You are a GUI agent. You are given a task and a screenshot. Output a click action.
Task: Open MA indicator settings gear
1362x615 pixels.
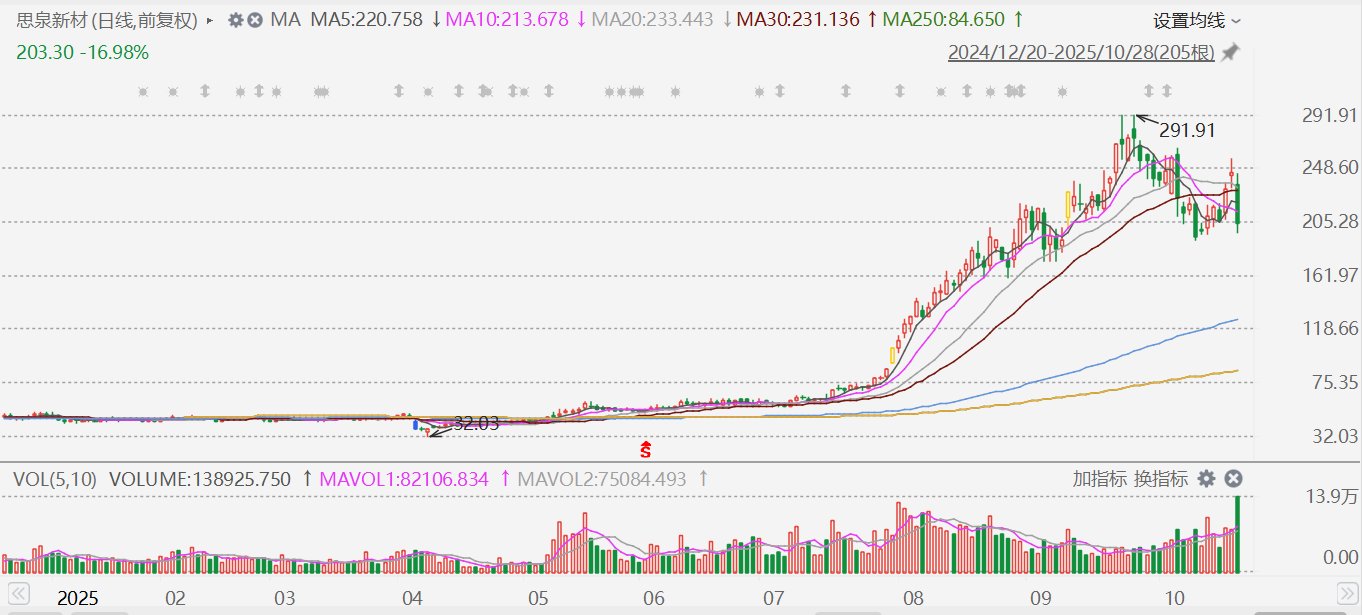pyautogui.click(x=236, y=20)
